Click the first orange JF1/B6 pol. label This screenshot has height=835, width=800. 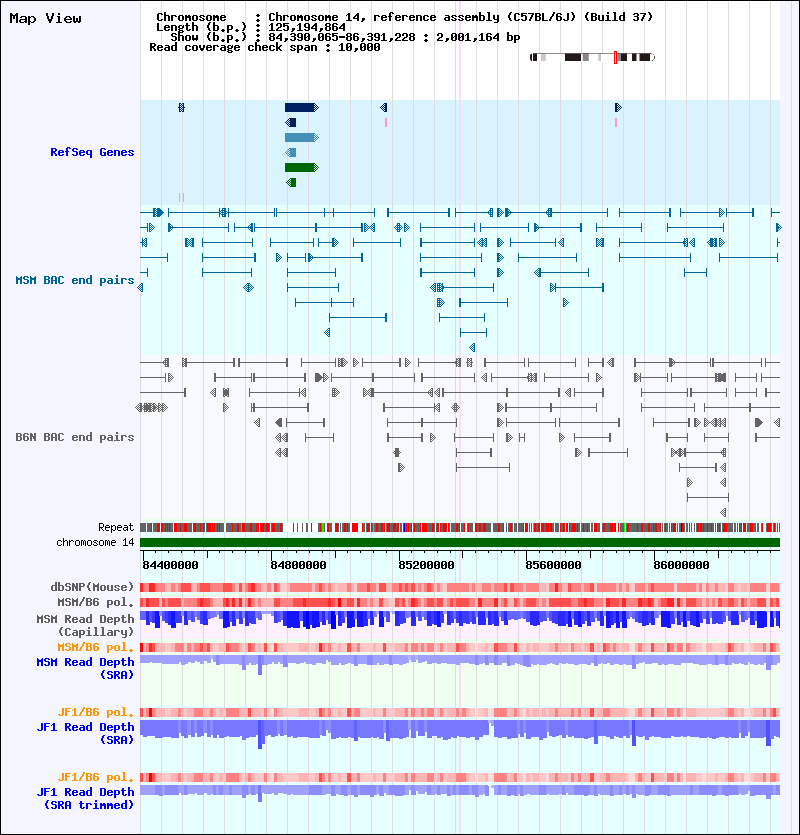(x=96, y=713)
